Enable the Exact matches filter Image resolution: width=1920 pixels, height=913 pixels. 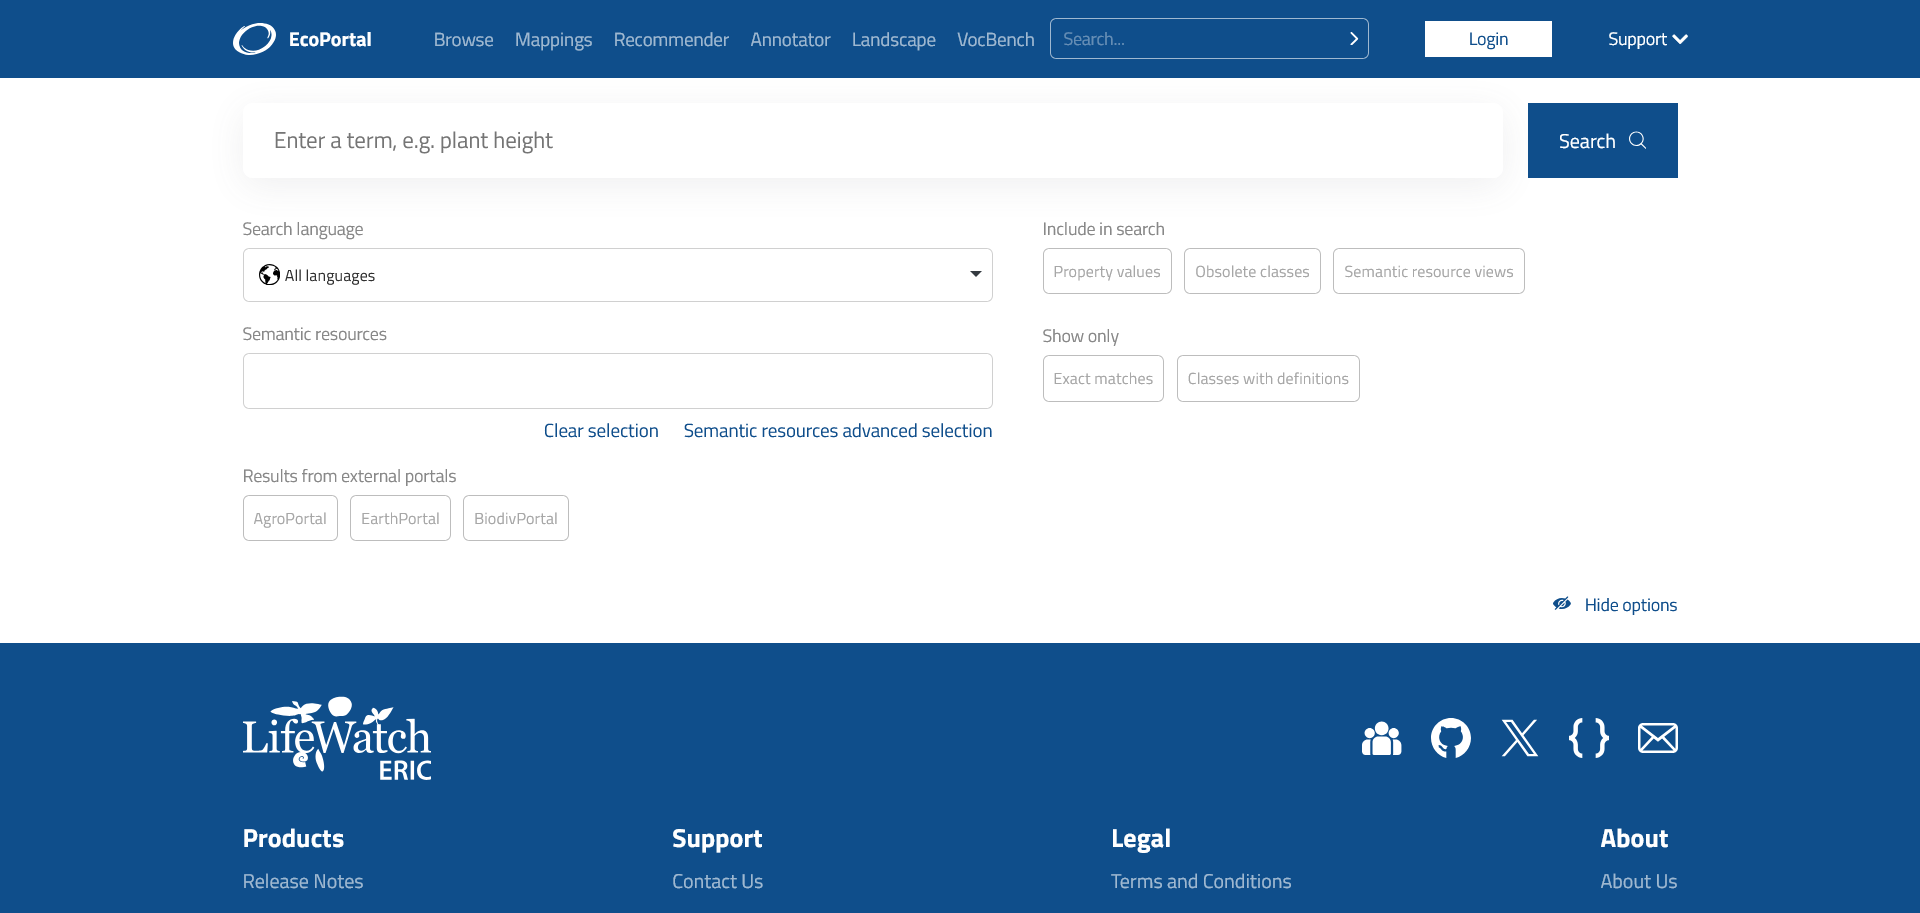tap(1102, 378)
